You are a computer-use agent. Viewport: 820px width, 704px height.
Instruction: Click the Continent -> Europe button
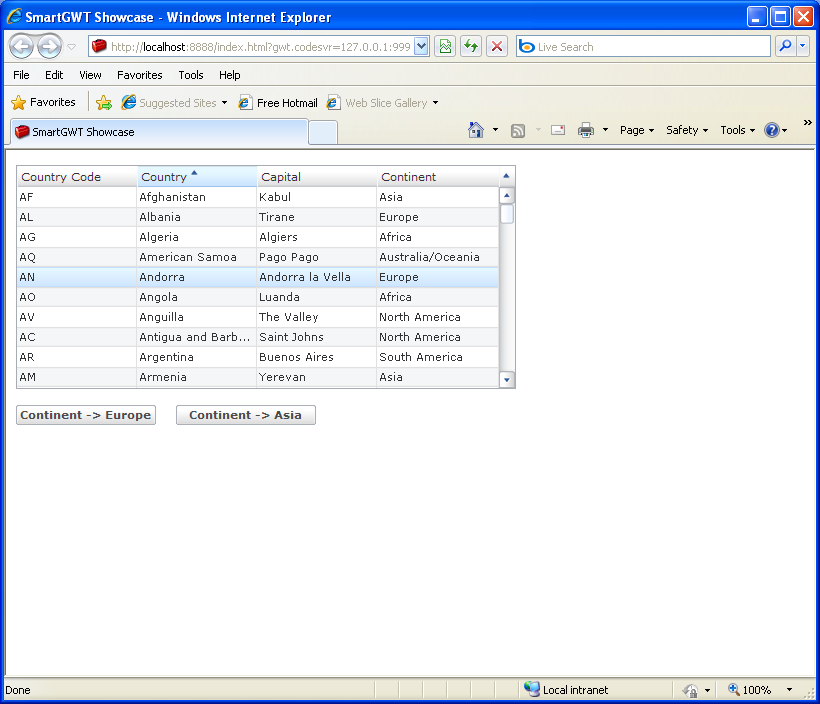click(x=86, y=415)
